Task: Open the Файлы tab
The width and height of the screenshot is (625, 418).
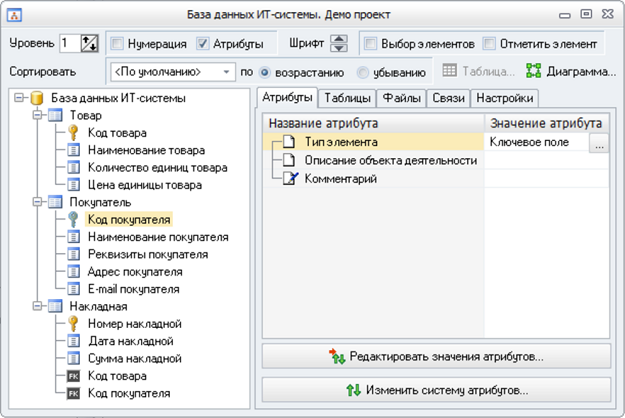Action: click(x=401, y=98)
